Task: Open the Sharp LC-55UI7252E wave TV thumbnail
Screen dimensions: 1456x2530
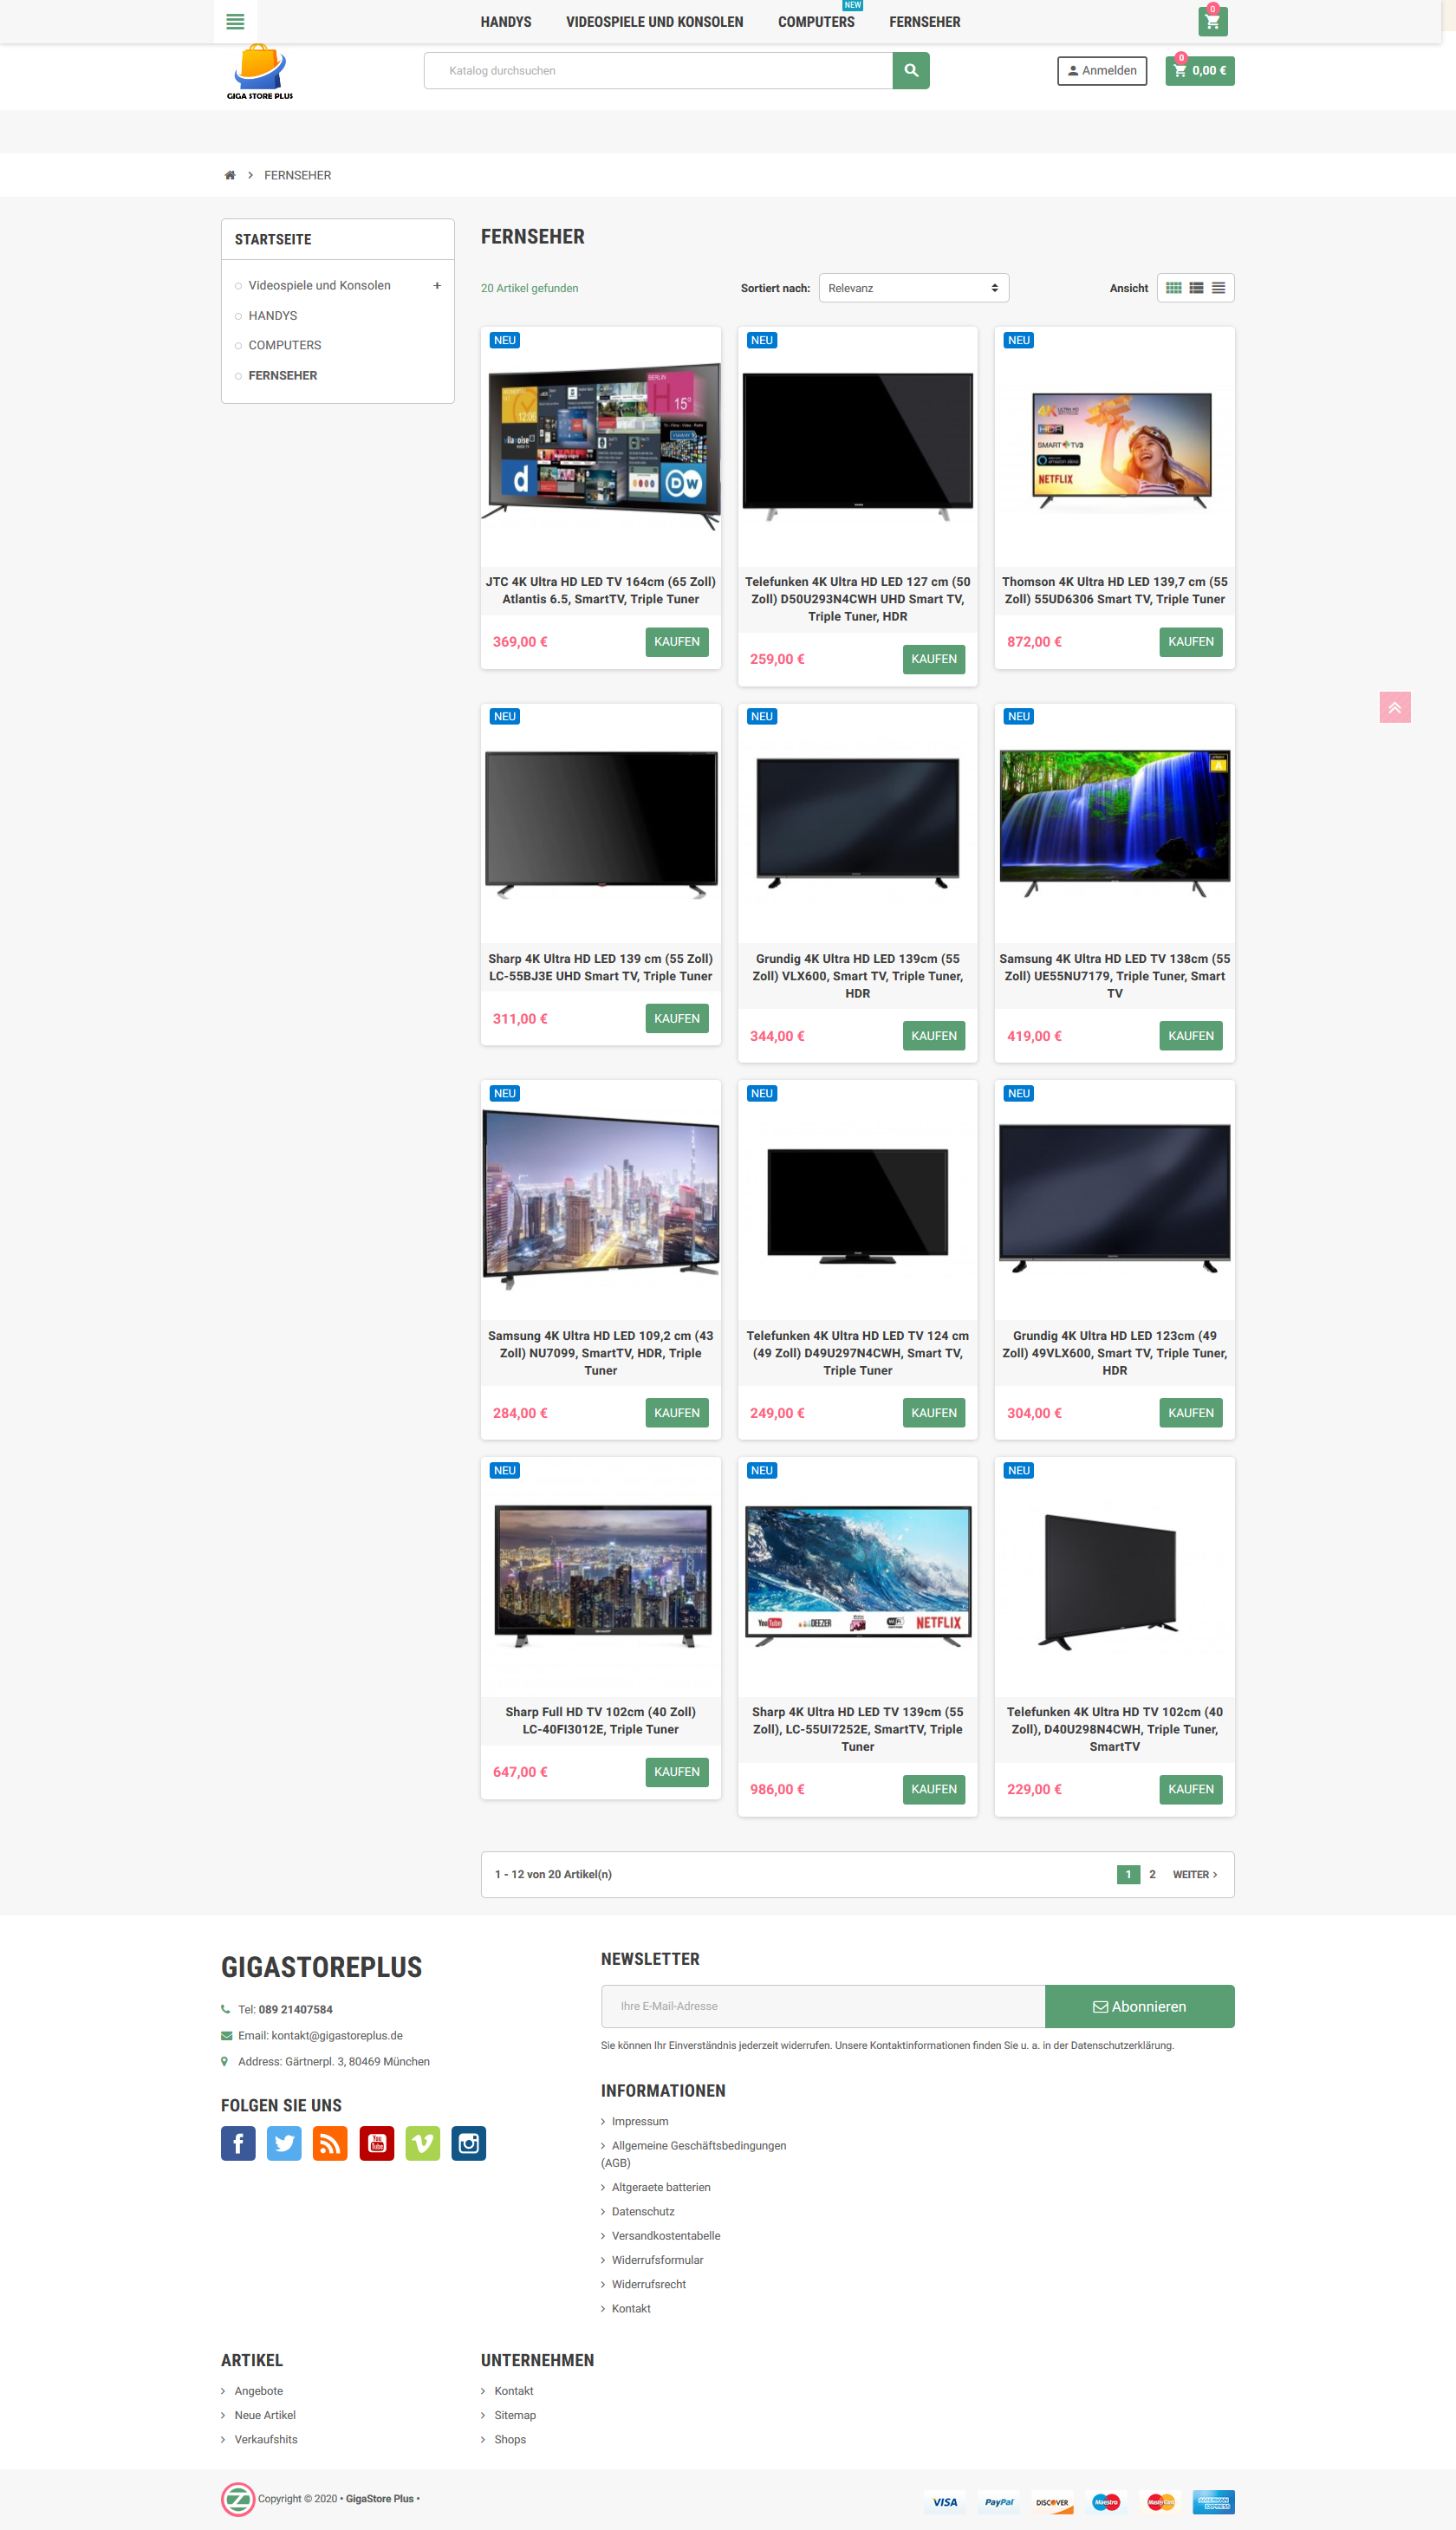Action: click(x=857, y=1576)
